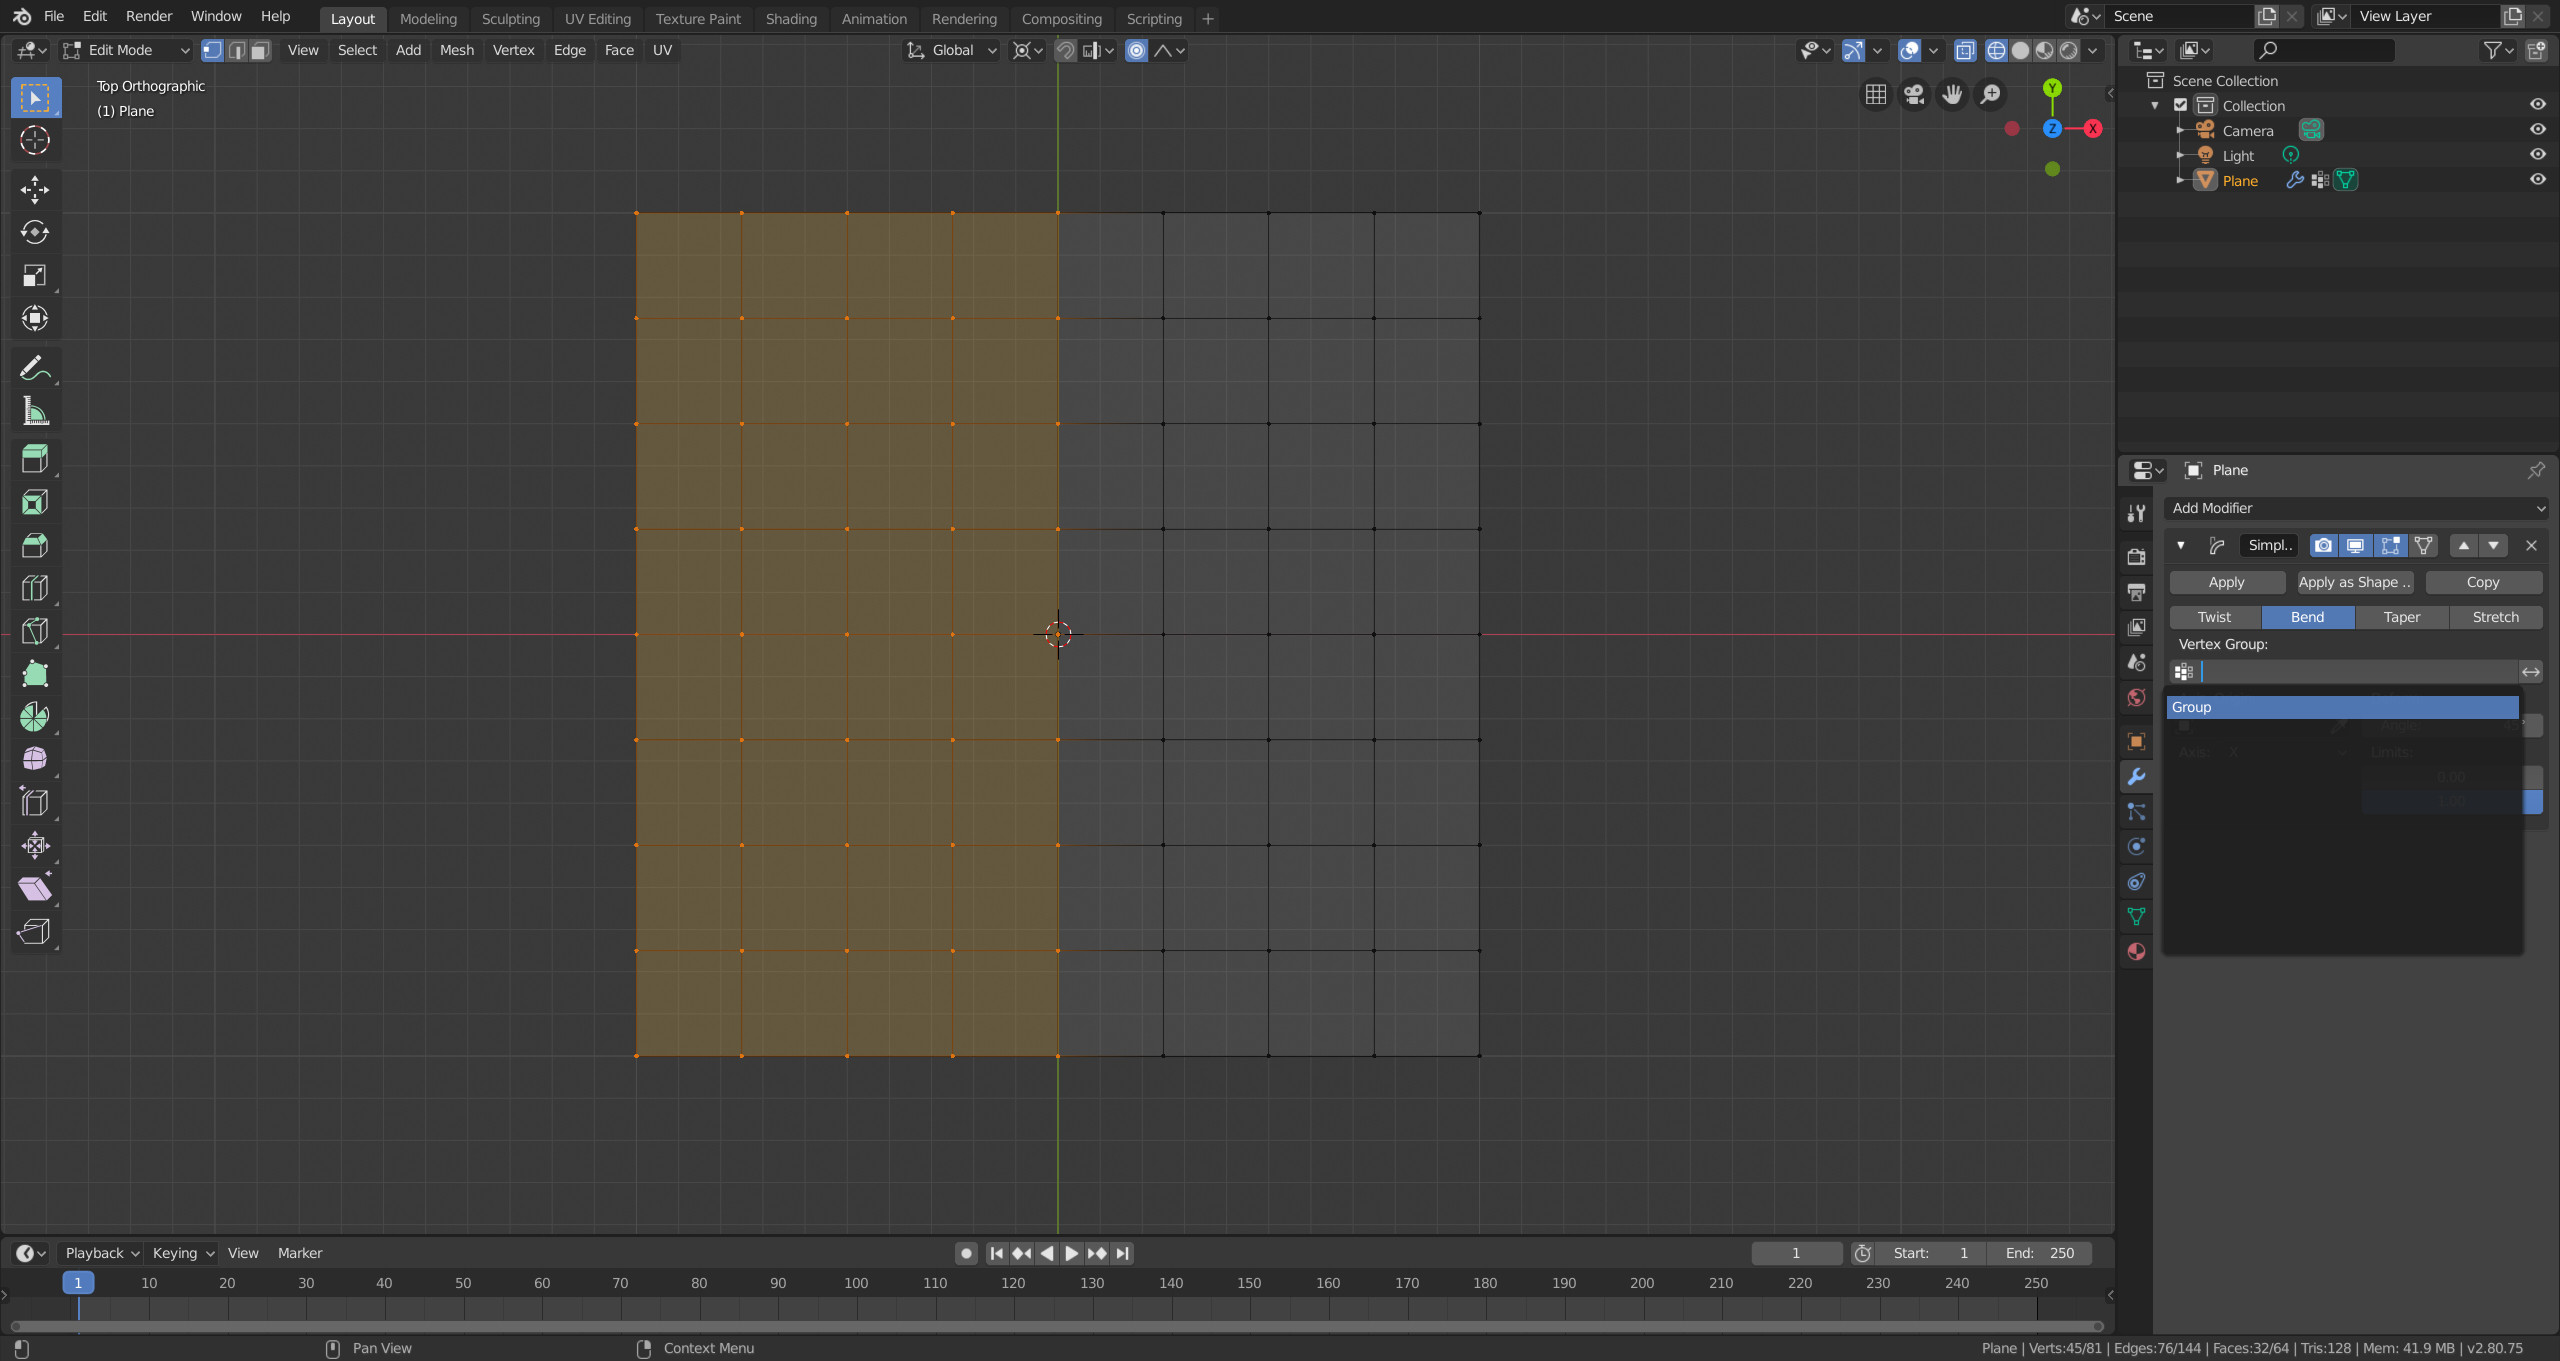Viewport: 2560px width, 1361px height.
Task: Select the Smooth tool
Action: [35, 760]
